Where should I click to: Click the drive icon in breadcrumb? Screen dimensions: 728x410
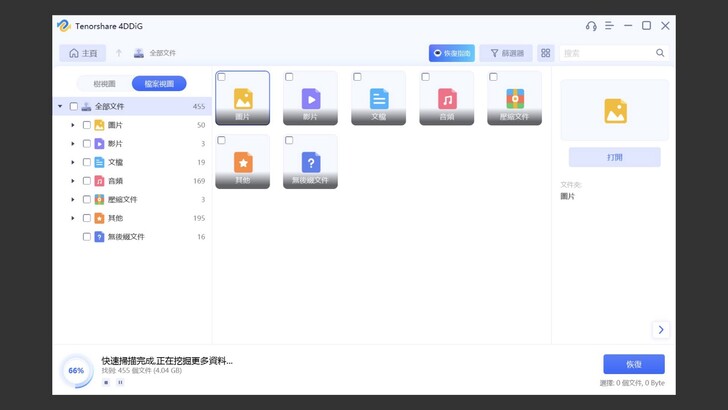pyautogui.click(x=139, y=53)
